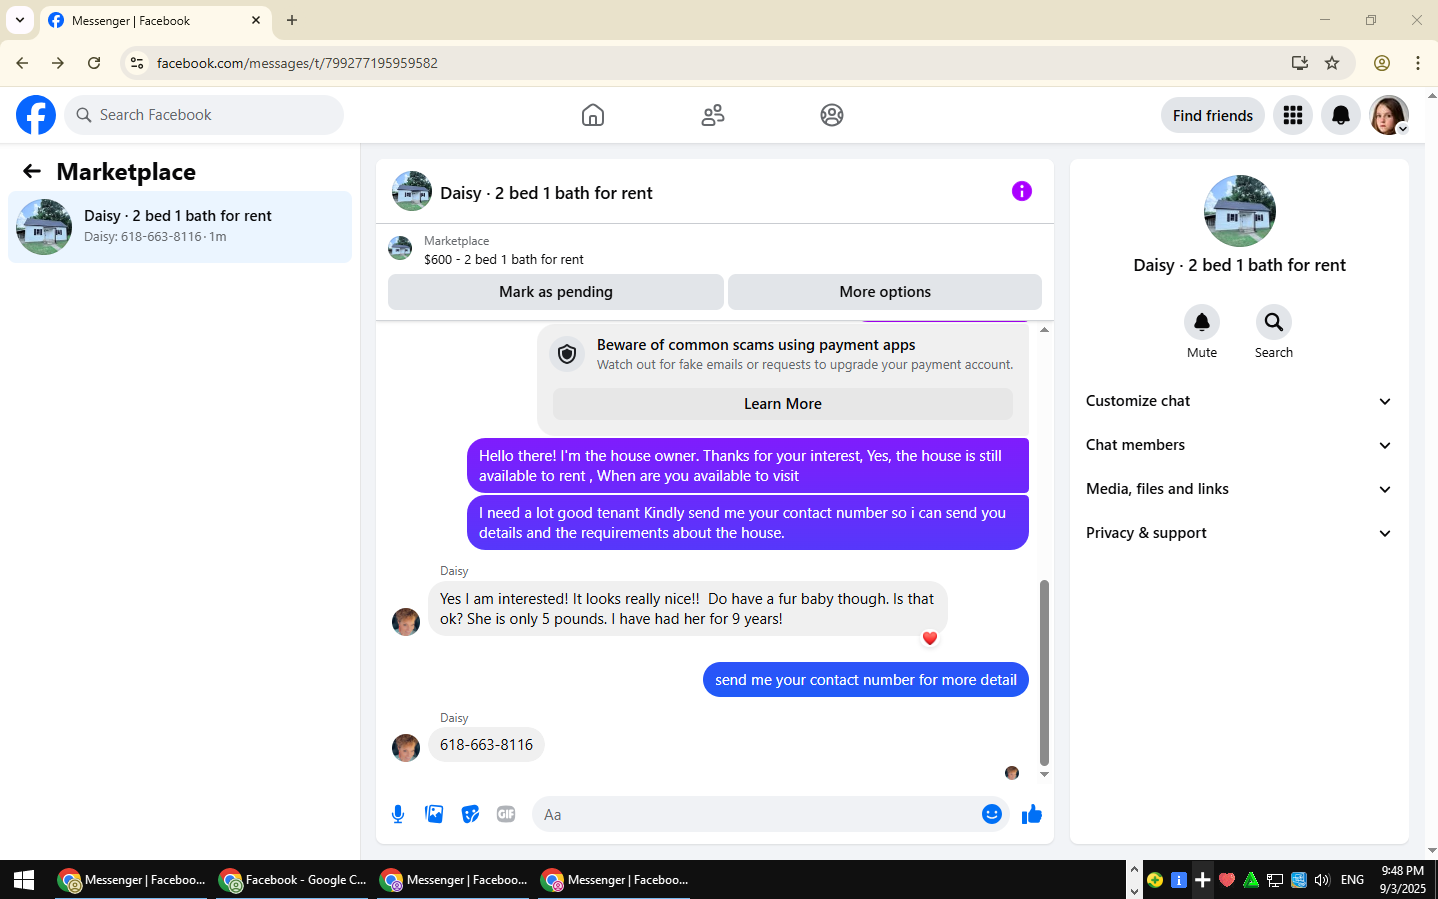The image size is (1438, 899).
Task: Bookmark this page with the star
Action: tap(1332, 63)
